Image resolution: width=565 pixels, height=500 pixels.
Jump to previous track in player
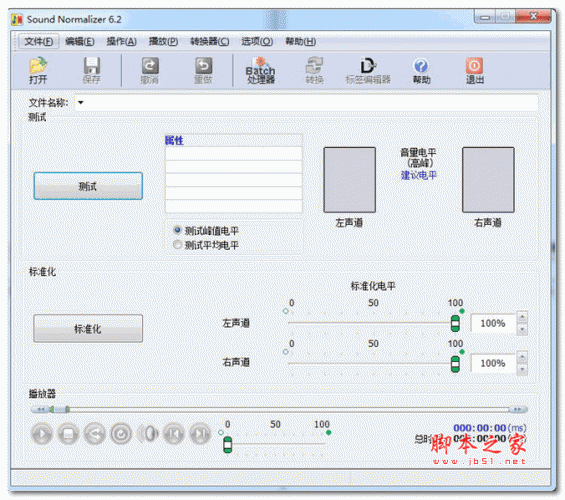tap(174, 434)
